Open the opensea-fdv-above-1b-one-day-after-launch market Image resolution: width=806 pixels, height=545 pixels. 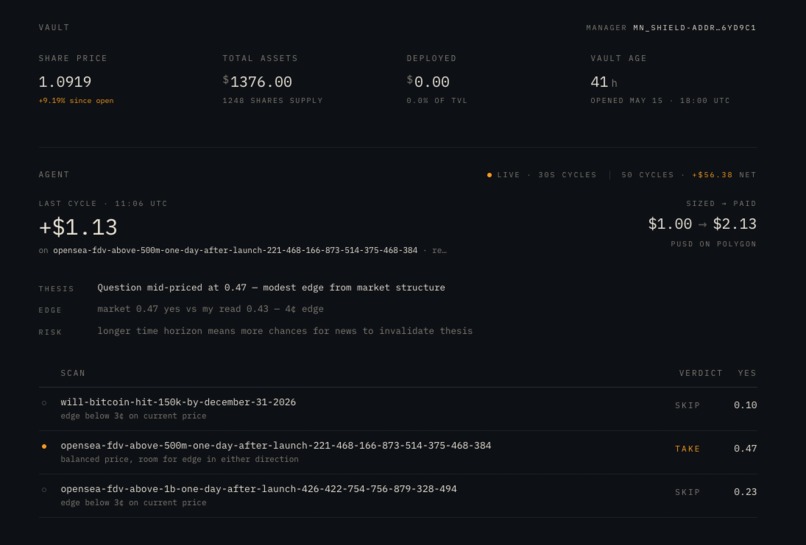pyautogui.click(x=259, y=489)
